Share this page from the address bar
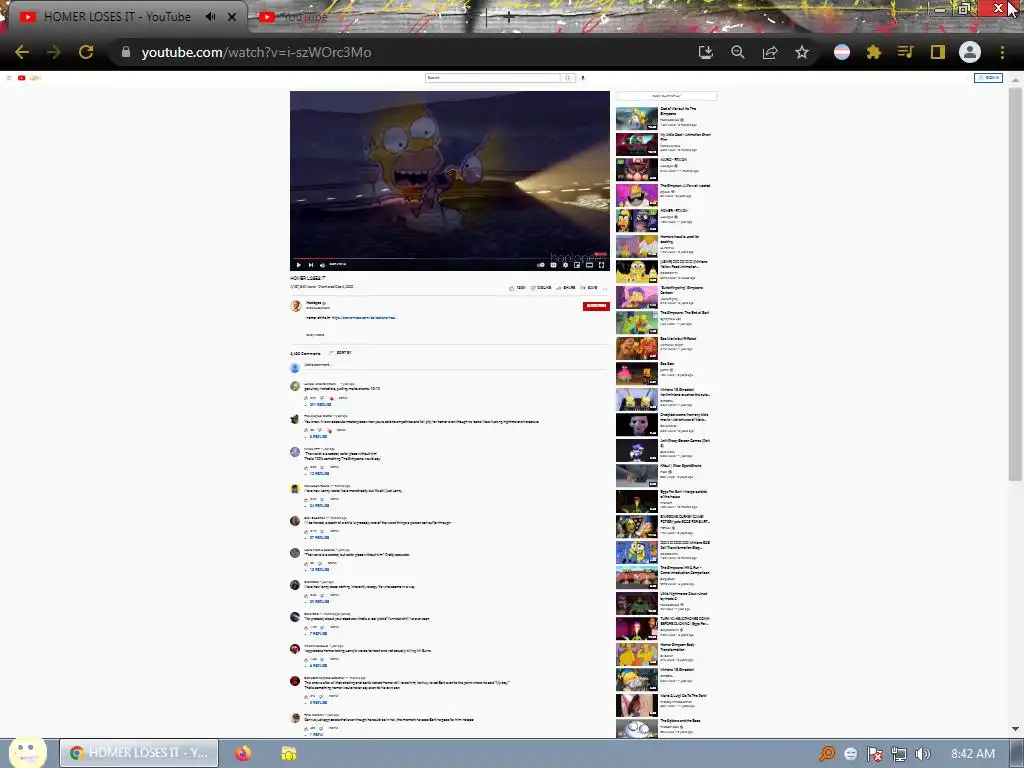Image resolution: width=1024 pixels, height=768 pixels. coord(770,52)
